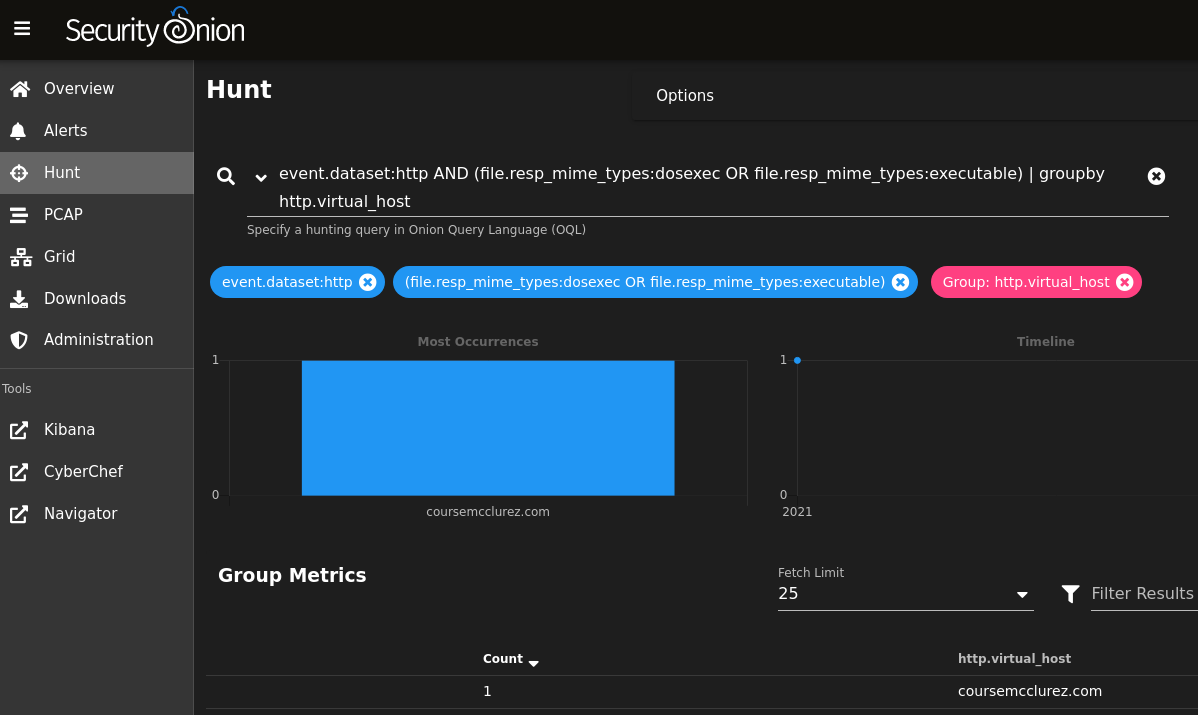The image size is (1198, 715).
Task: Click the file.resp_mime_types filter chip label
Action: (645, 282)
